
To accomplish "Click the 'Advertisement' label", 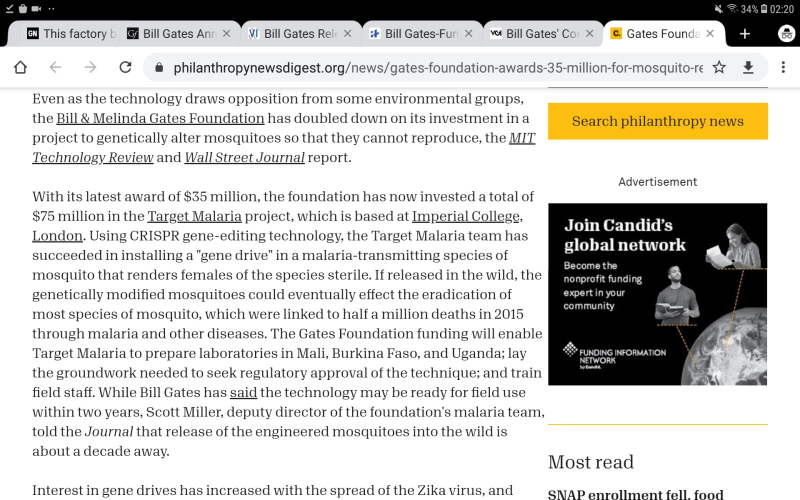I will (x=658, y=182).
